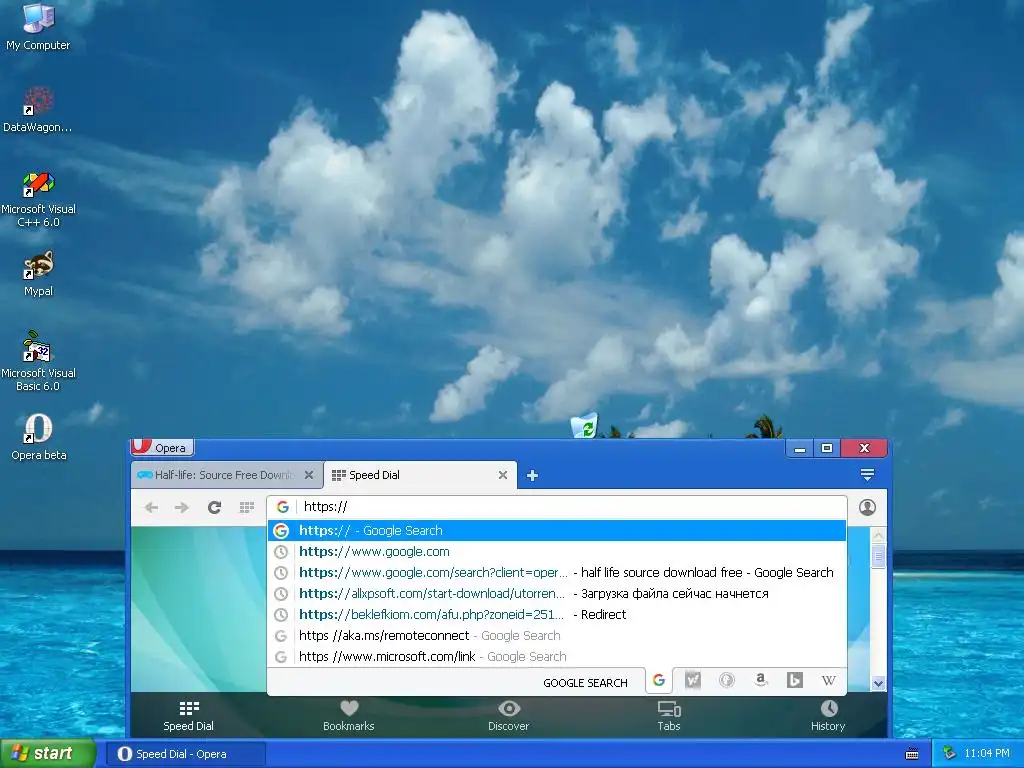Open Tabs in the bottom bar
Viewport: 1024px width, 768px height.
pos(669,716)
